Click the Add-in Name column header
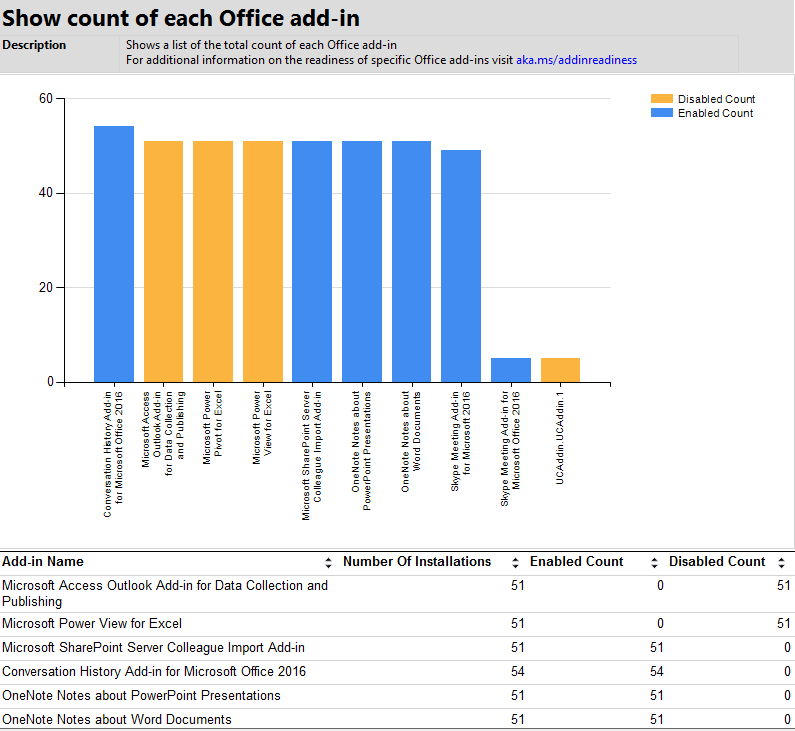The image size is (795, 731). (43, 562)
